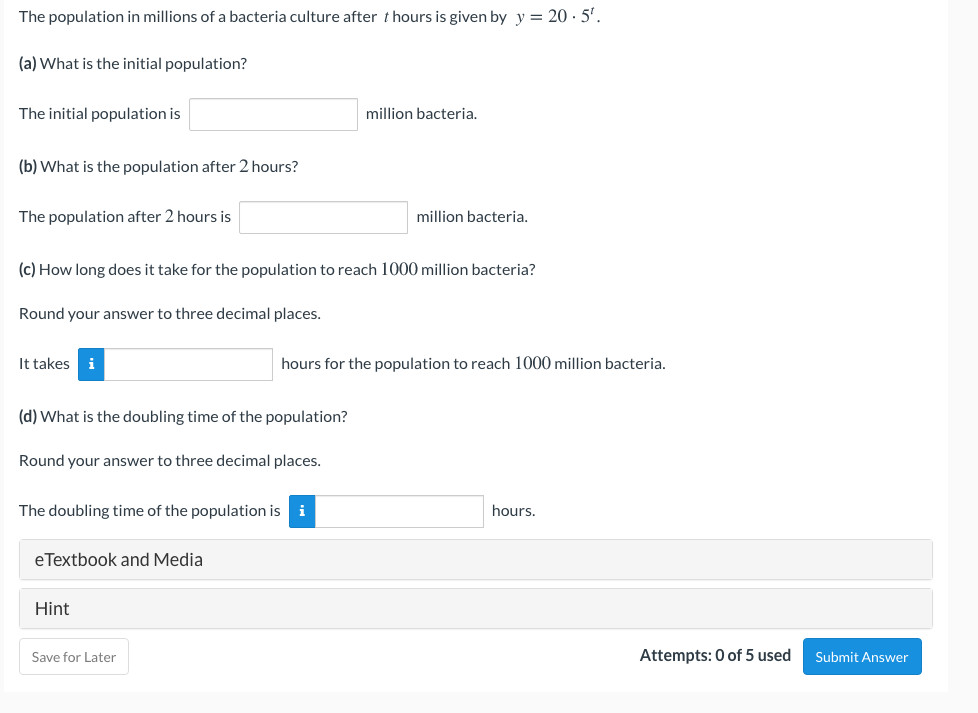Click the "hours." label after doubling time field

click(513, 511)
